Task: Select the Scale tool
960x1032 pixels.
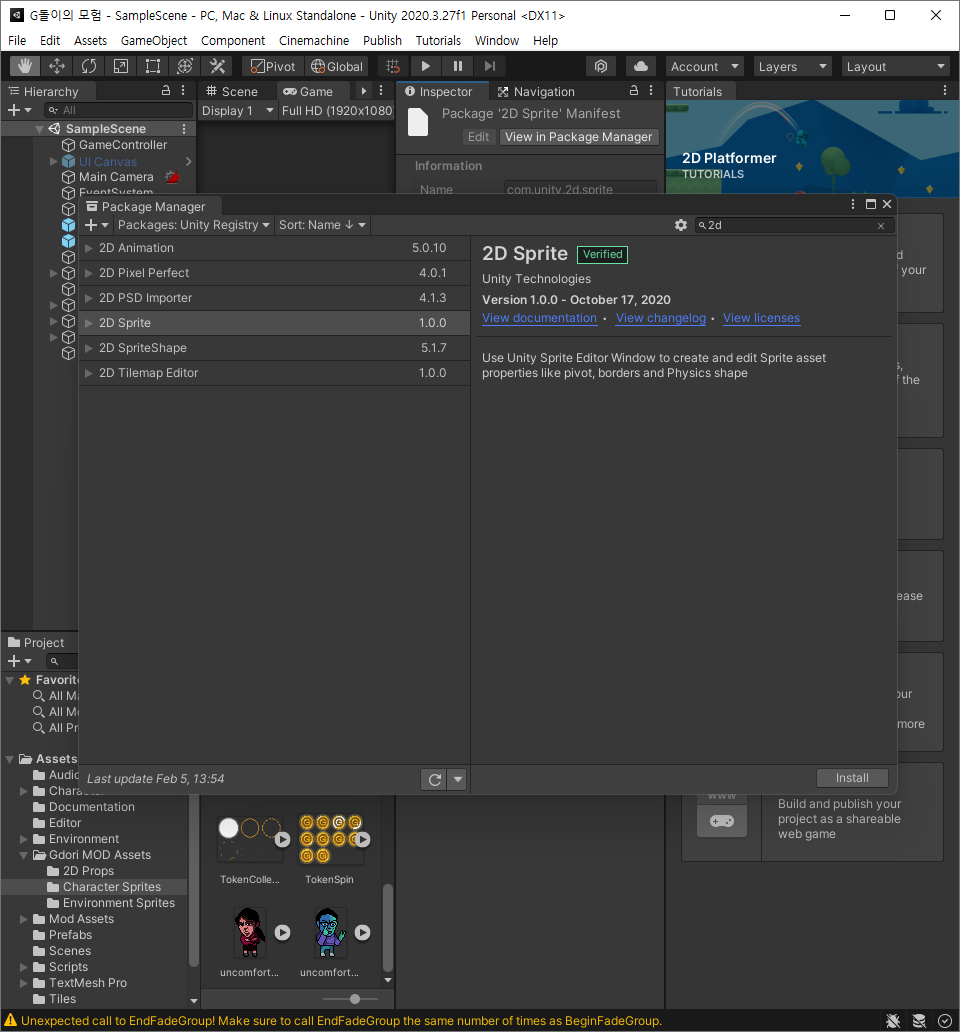Action: 121,66
